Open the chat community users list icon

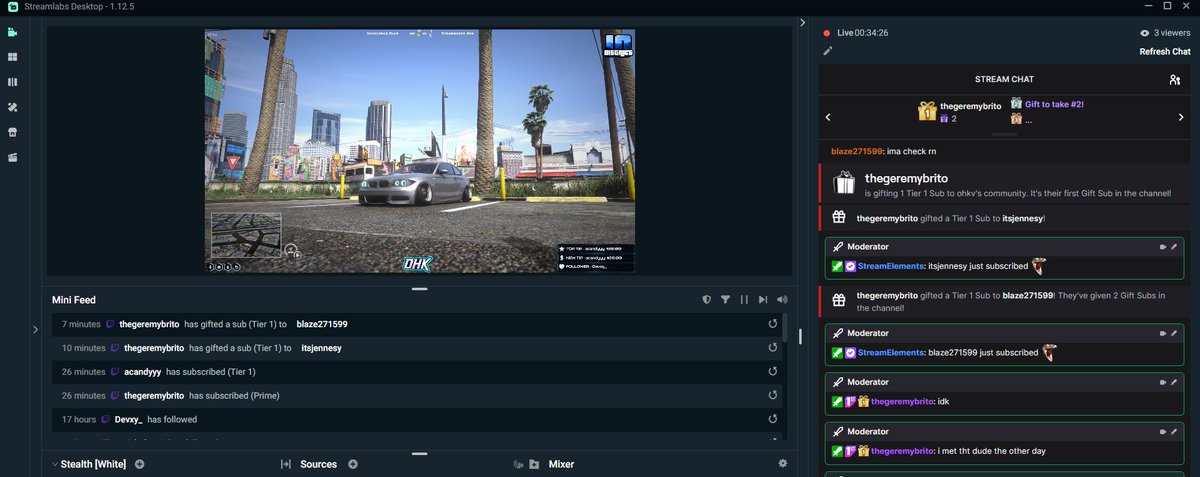1174,80
